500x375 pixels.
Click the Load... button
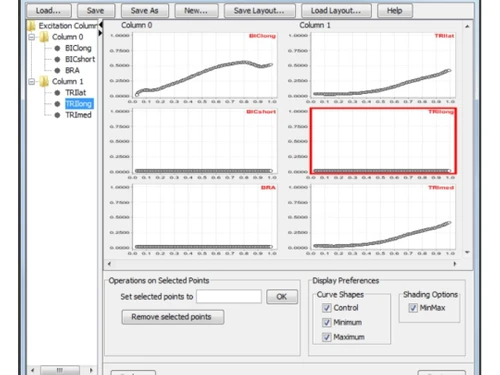pos(49,11)
